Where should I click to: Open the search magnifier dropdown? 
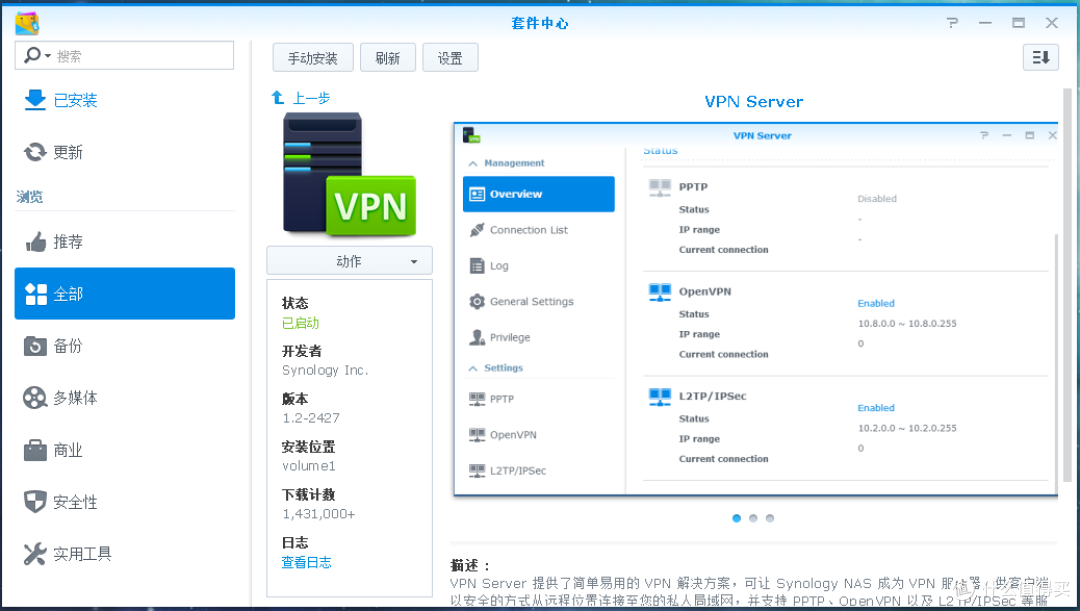pyautogui.click(x=37, y=56)
